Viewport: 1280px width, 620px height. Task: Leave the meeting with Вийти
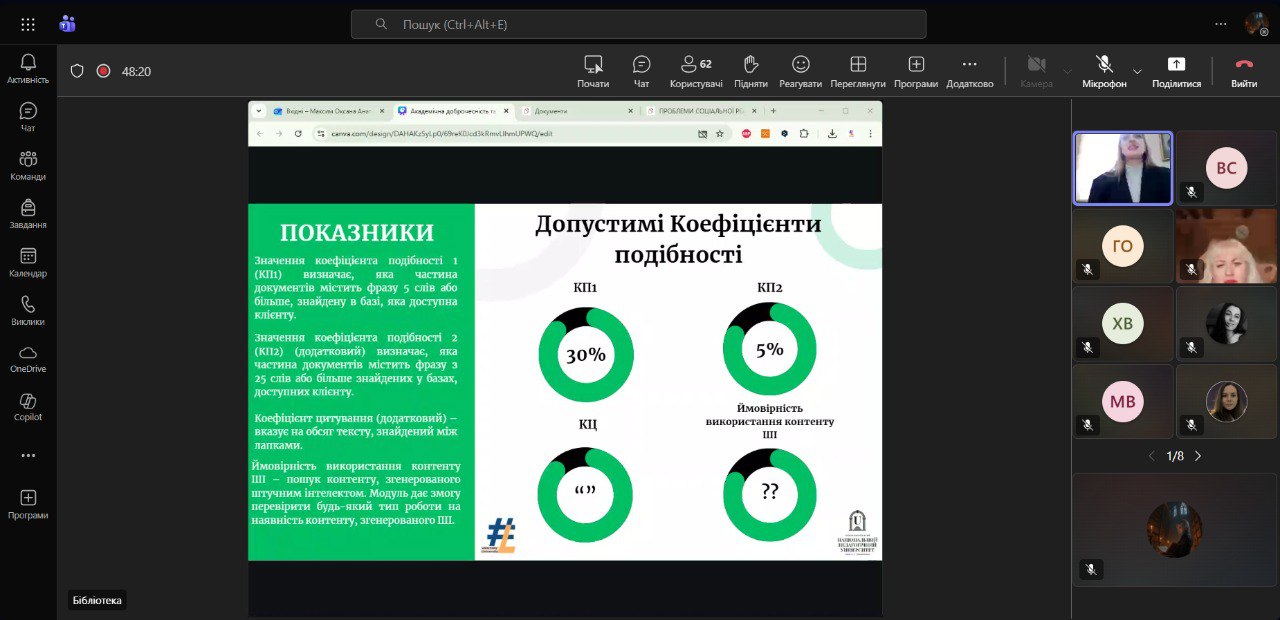coord(1244,71)
